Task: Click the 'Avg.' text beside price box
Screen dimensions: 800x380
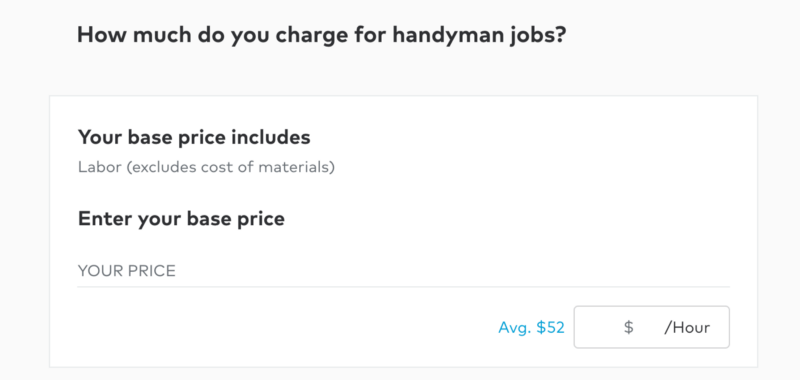Action: [515, 327]
